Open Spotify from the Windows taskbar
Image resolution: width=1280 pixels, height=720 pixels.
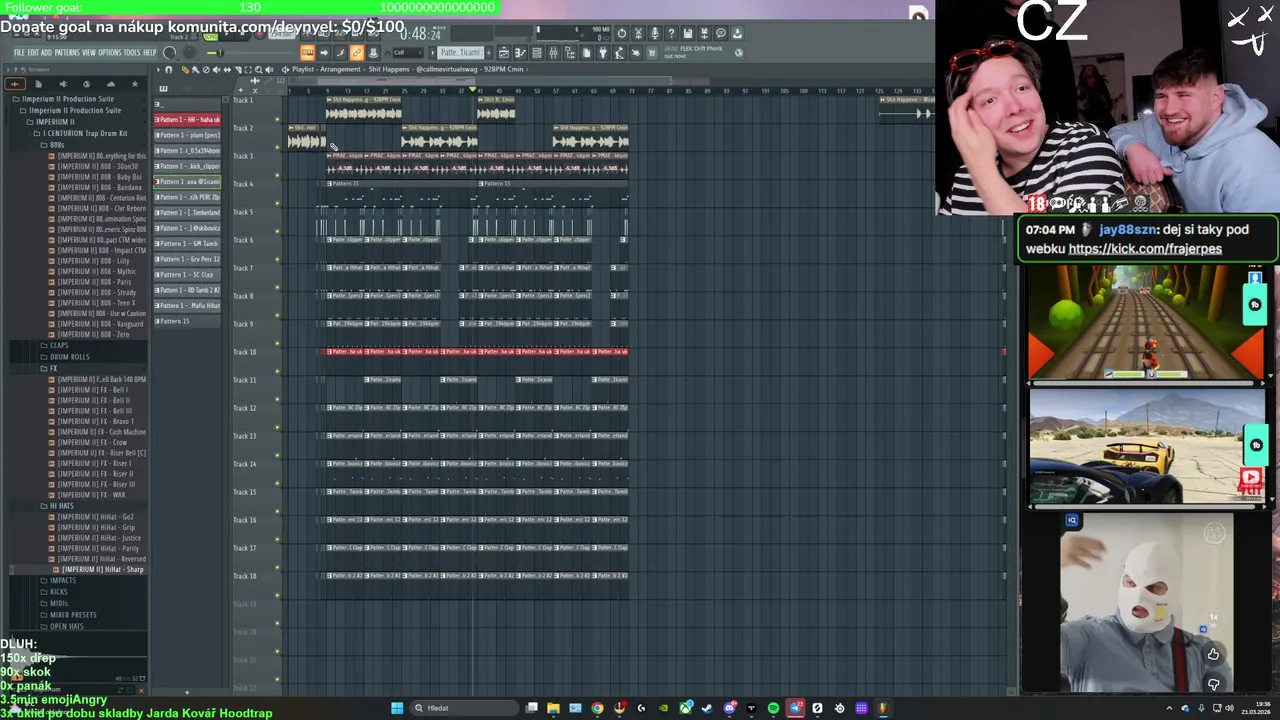(773, 708)
